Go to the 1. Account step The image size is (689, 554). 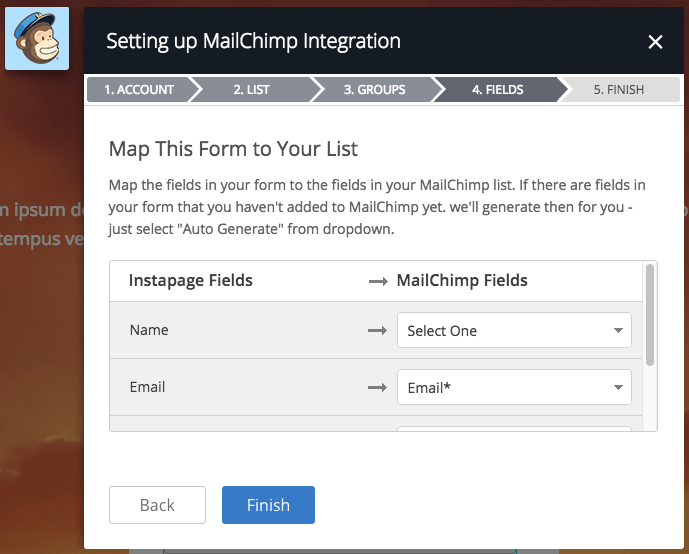139,90
